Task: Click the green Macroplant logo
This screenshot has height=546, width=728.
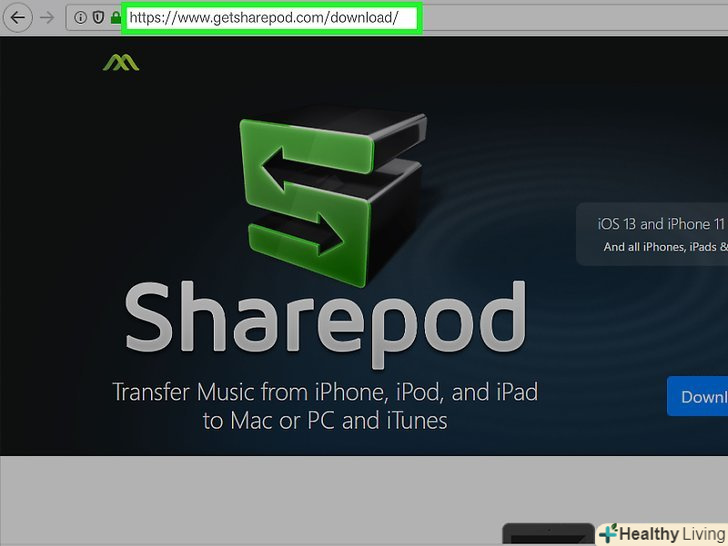Action: (x=121, y=63)
